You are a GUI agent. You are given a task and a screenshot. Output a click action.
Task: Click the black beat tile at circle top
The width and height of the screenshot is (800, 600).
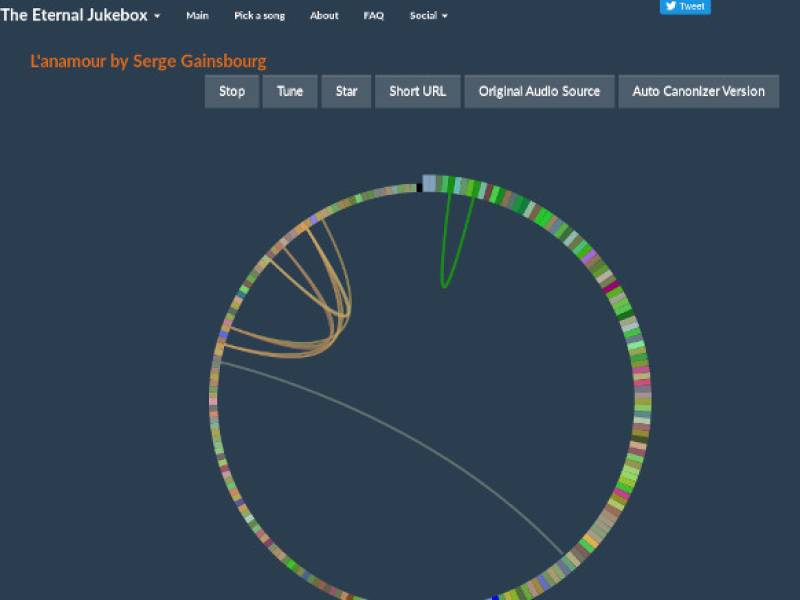[x=419, y=187]
